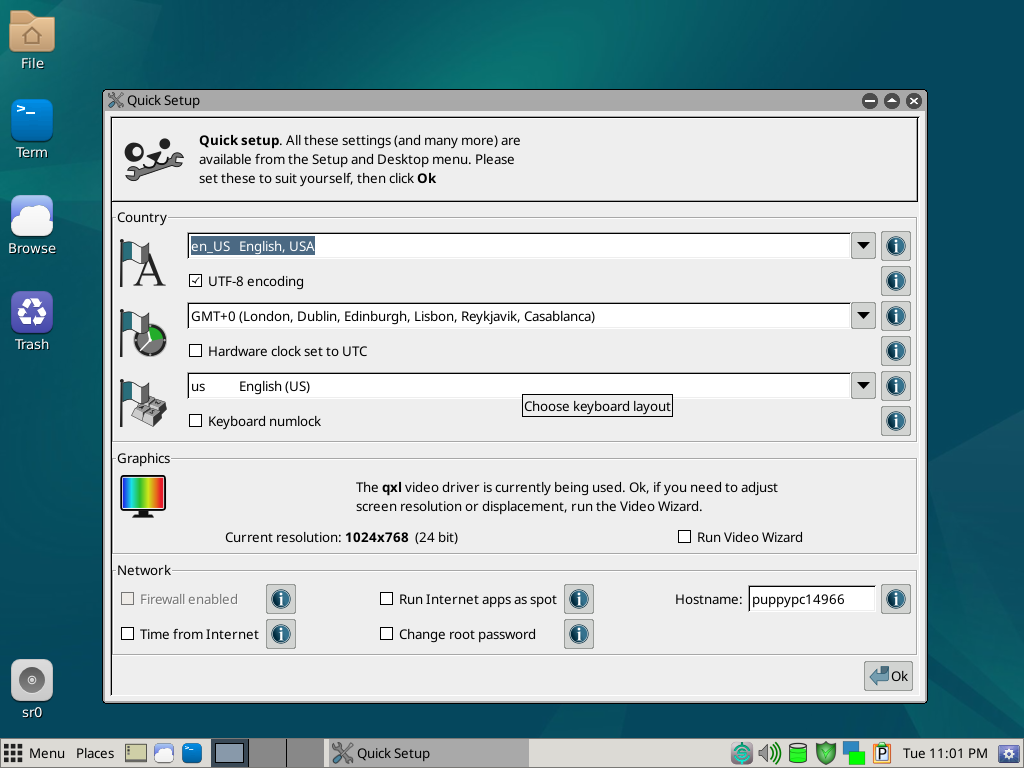Click Ok to apply settings
Viewport: 1024px width, 768px height.
tap(888, 676)
